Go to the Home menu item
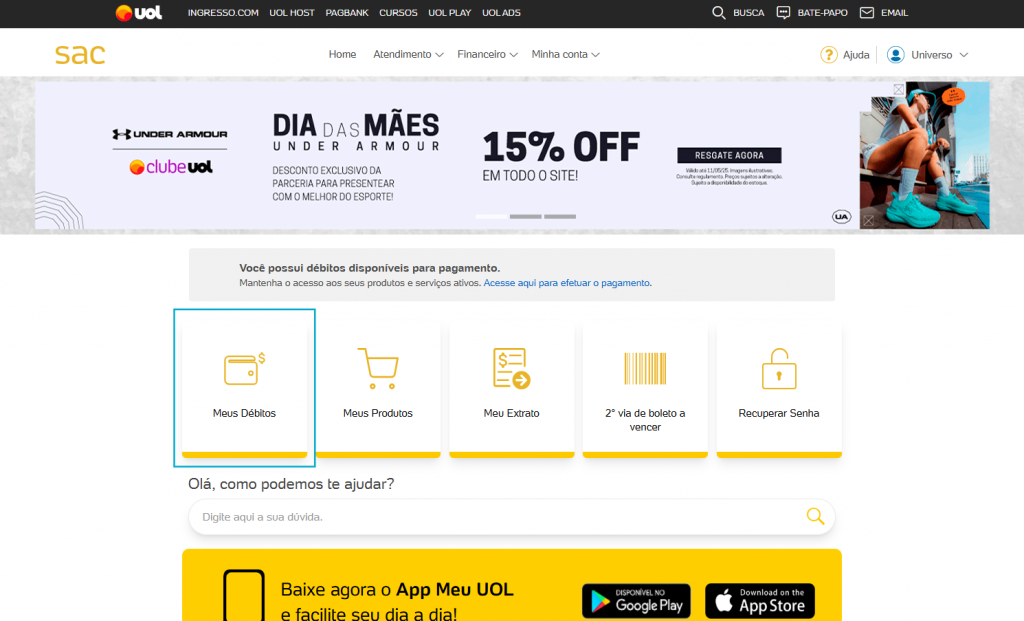This screenshot has height=621, width=1024. coord(342,54)
